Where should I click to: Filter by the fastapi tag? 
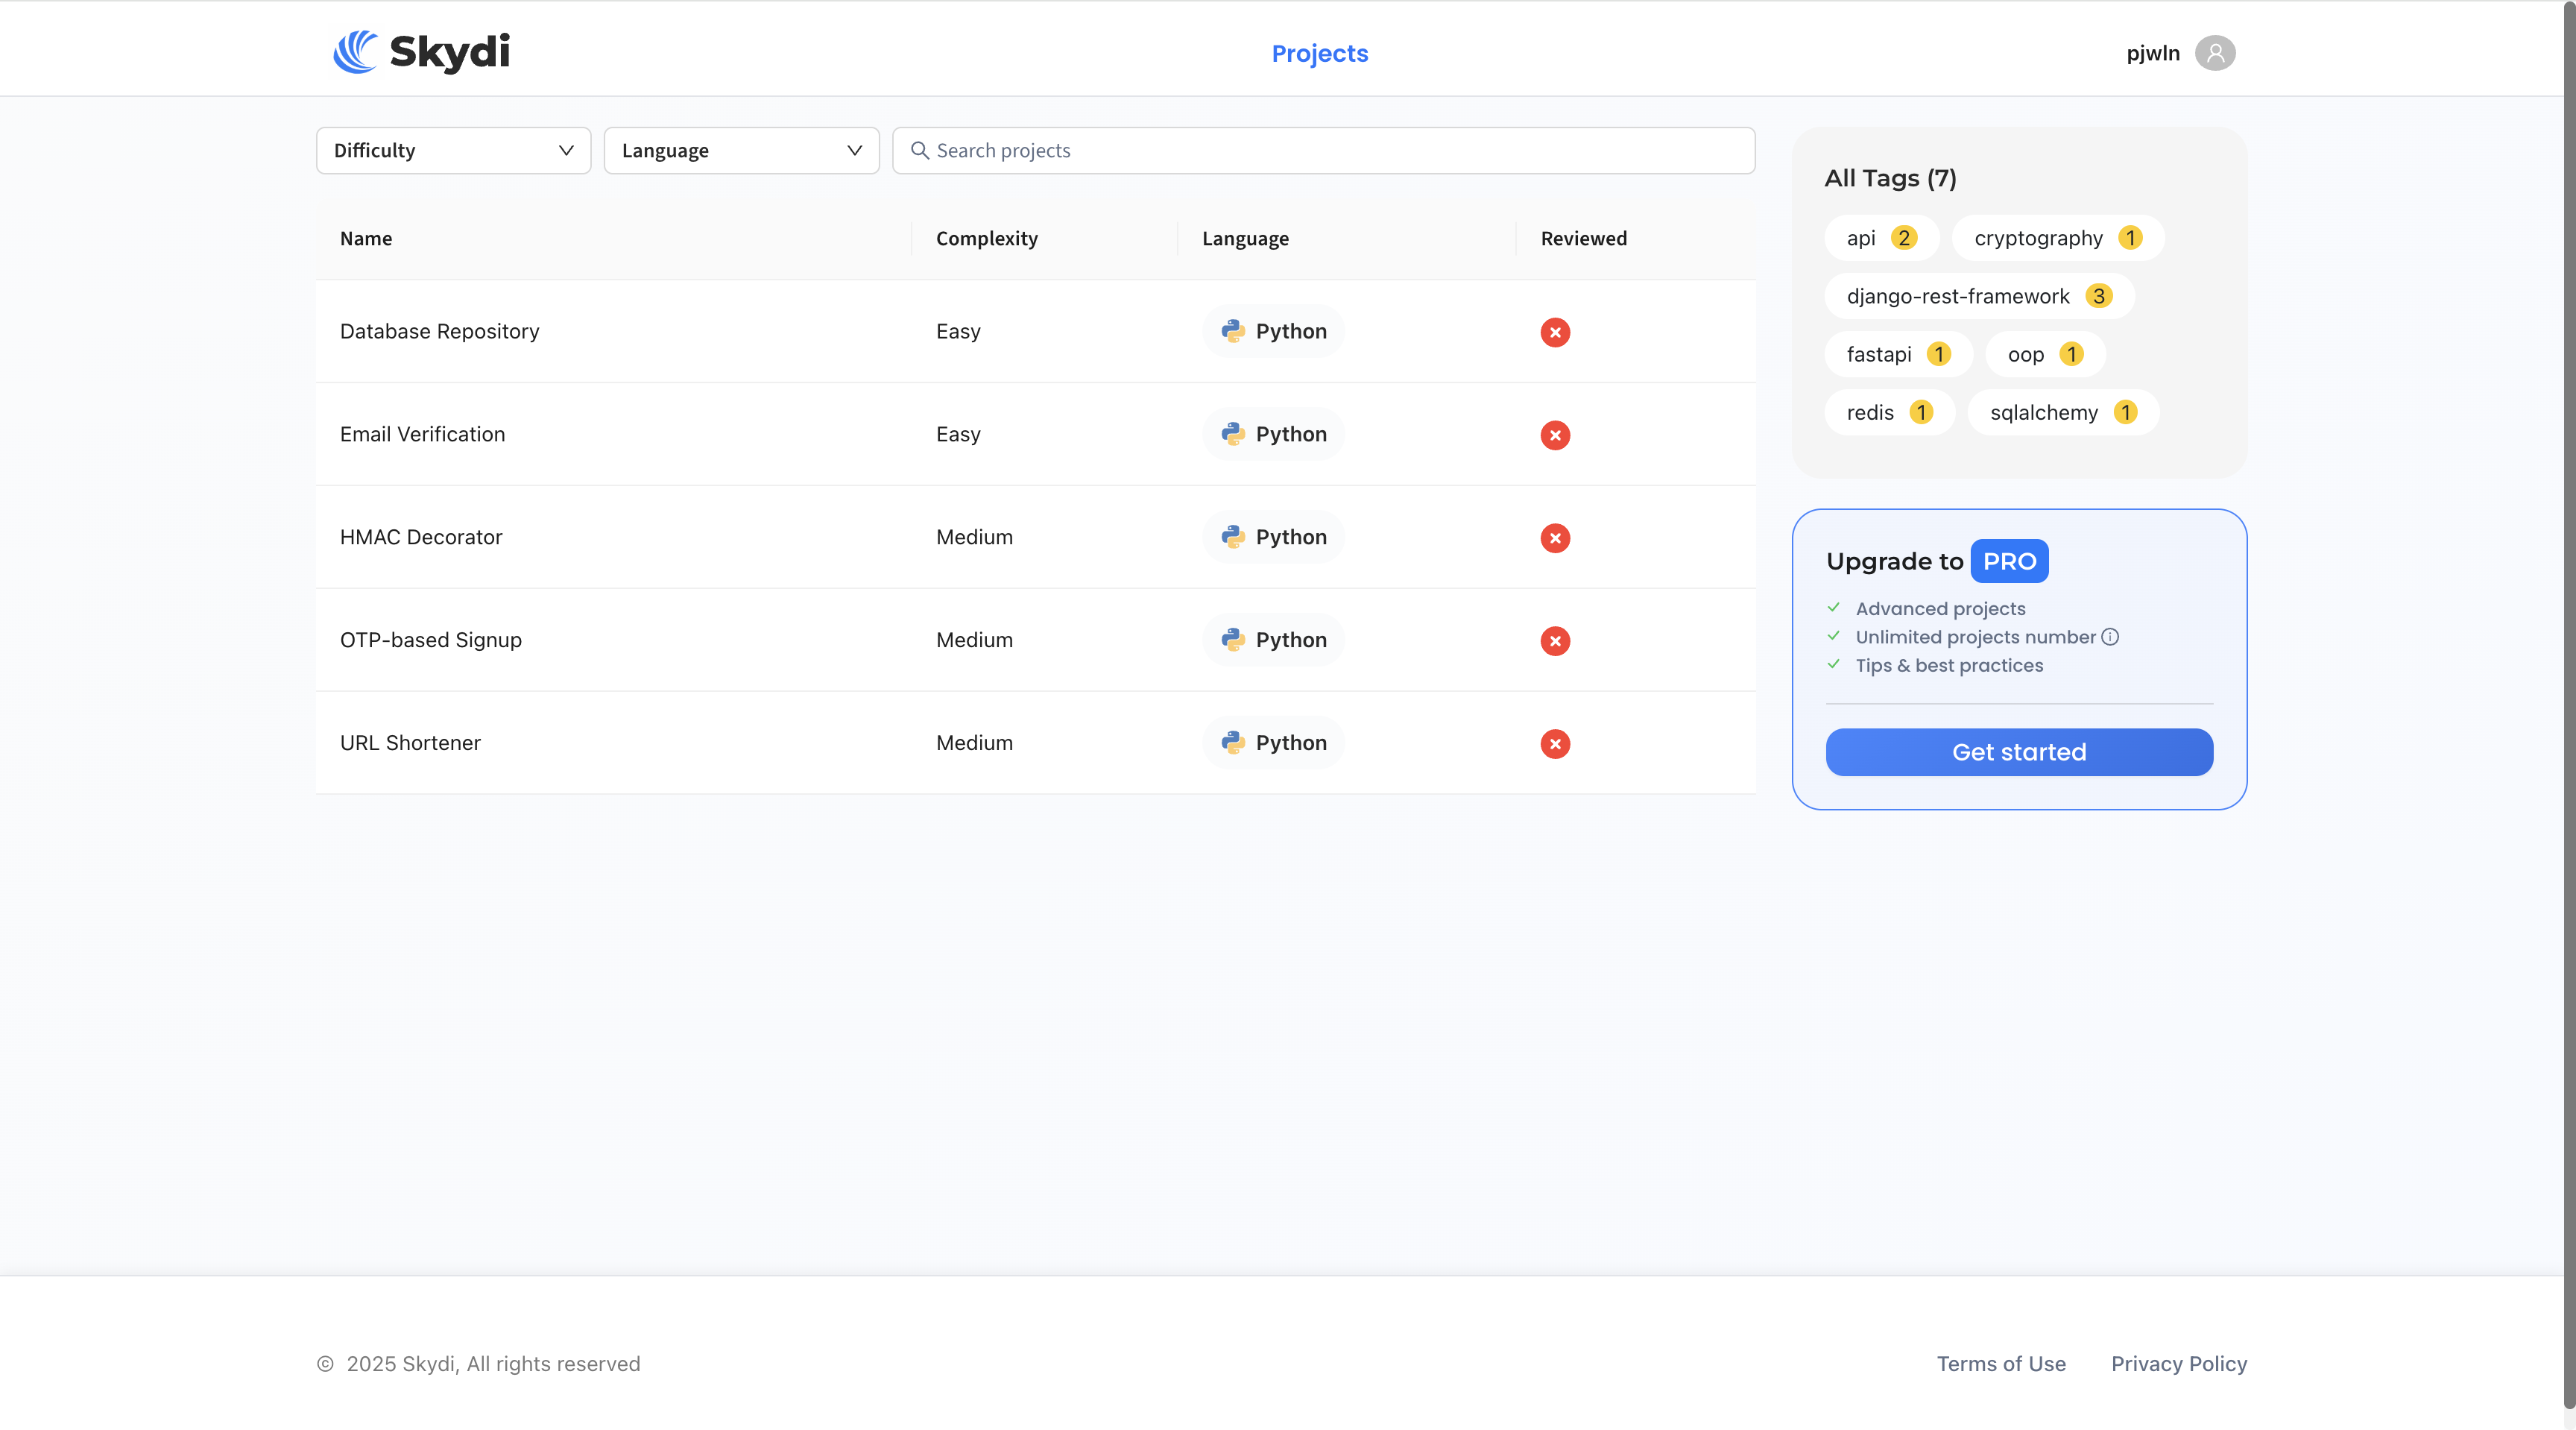pos(1898,354)
